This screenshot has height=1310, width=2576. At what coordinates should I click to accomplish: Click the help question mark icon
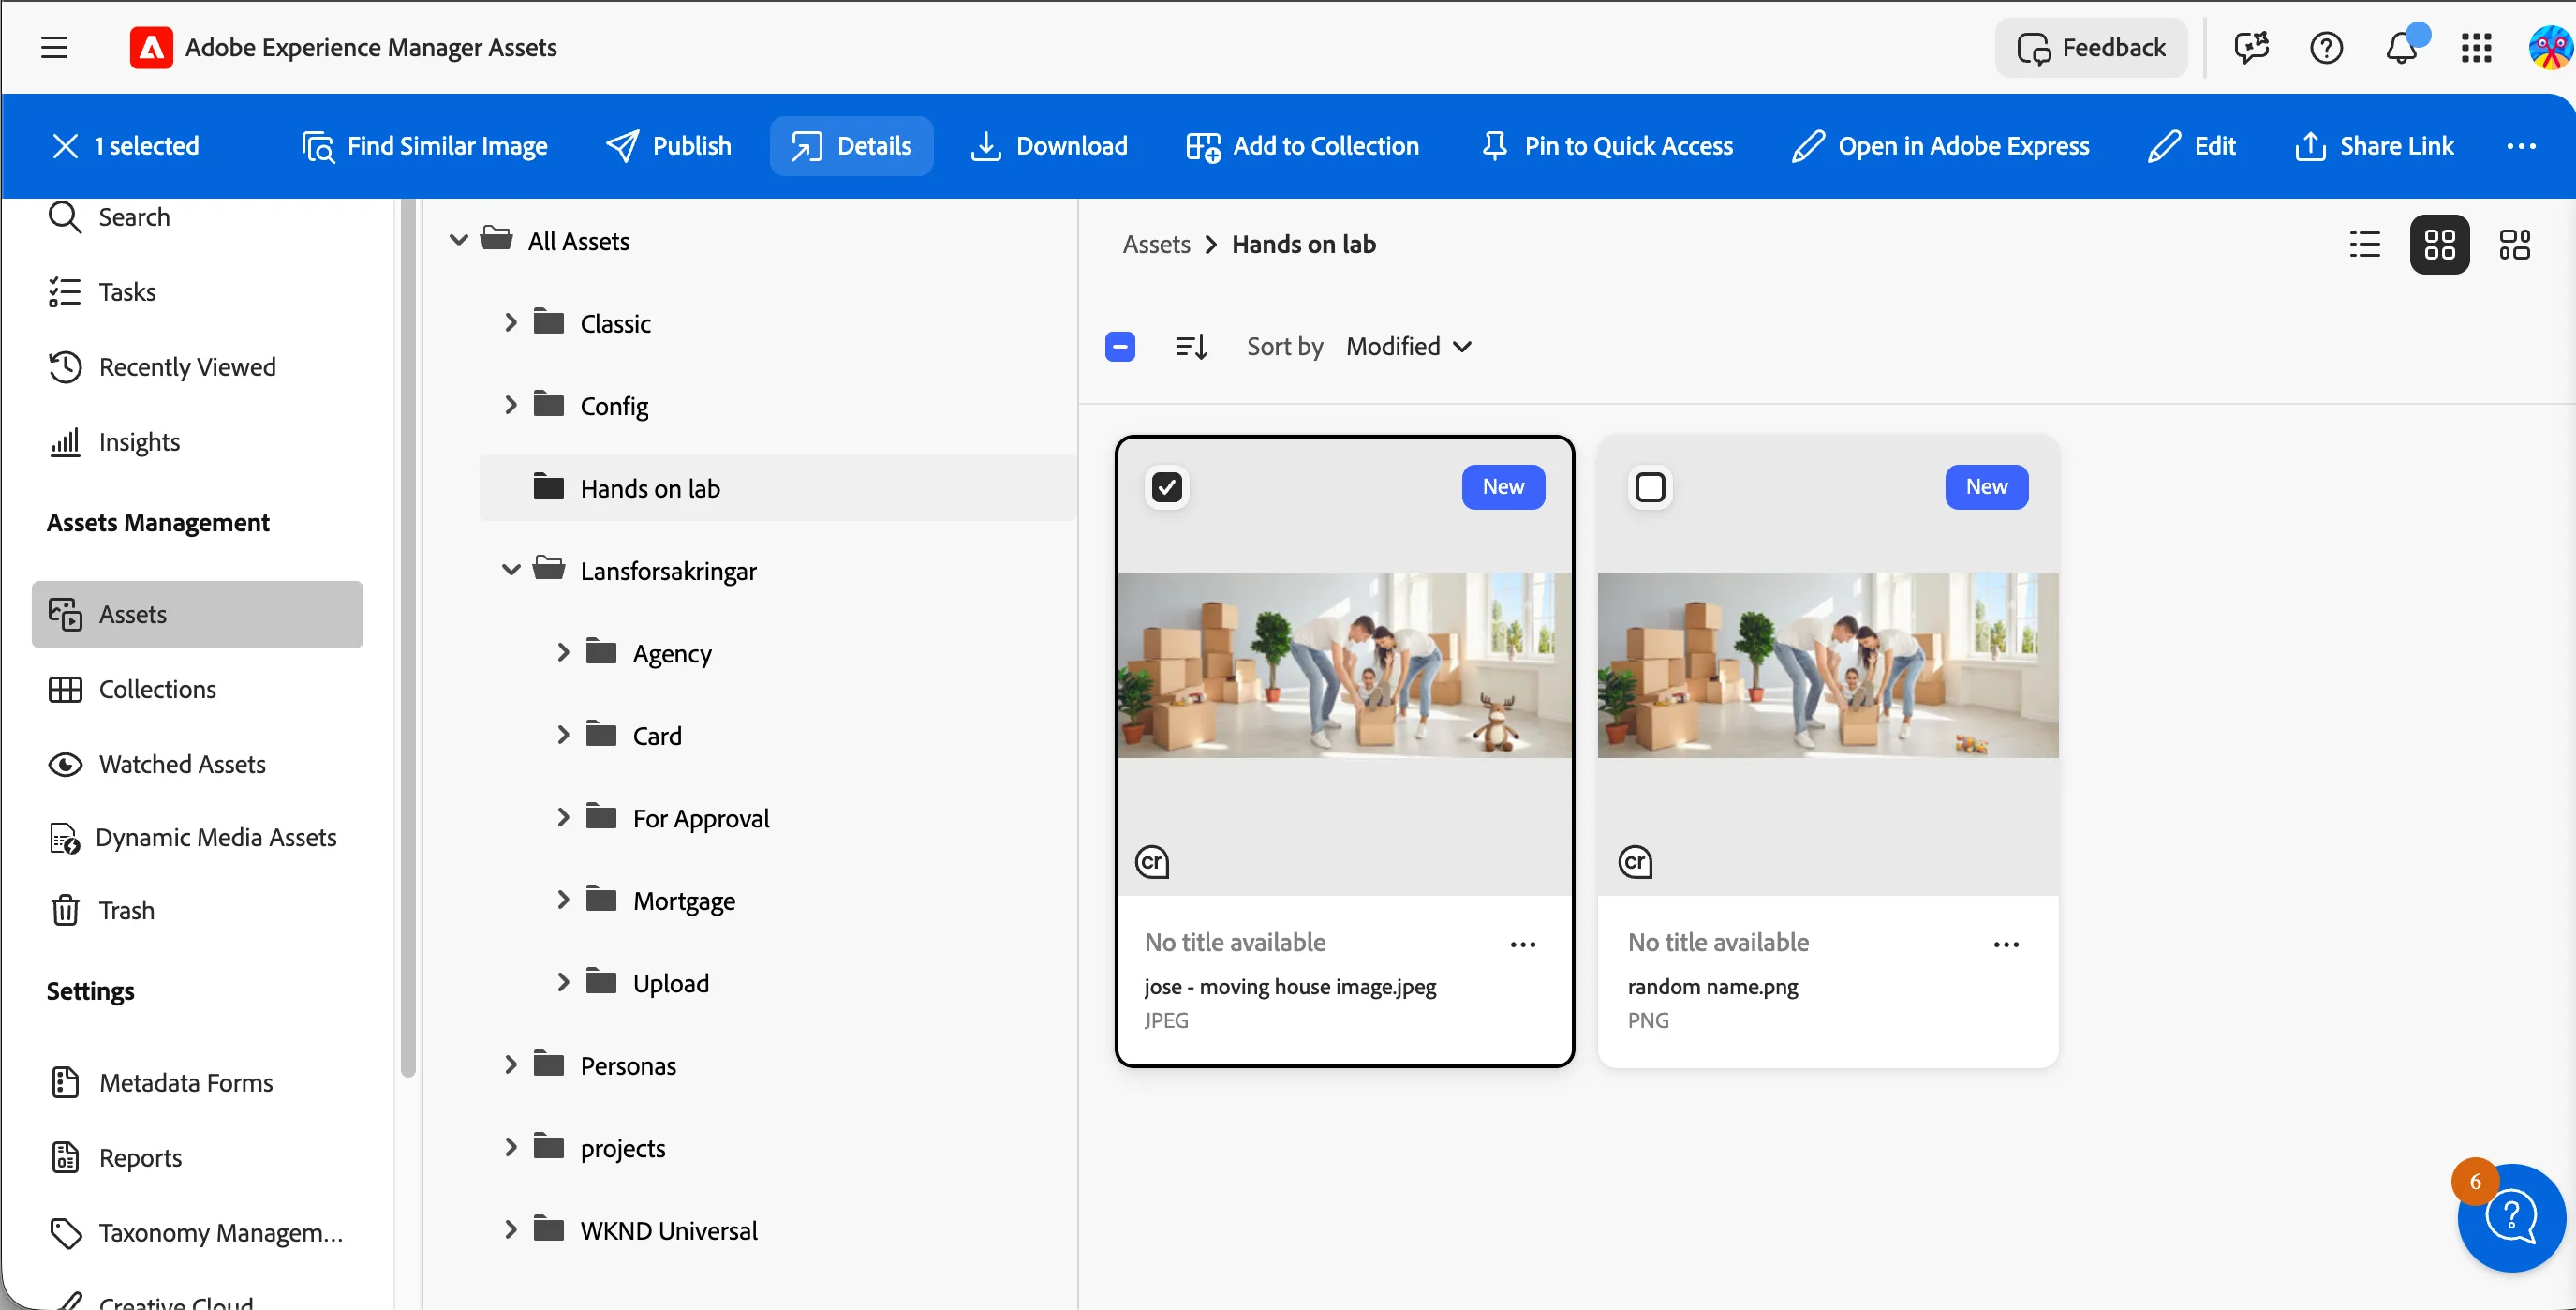[2326, 47]
